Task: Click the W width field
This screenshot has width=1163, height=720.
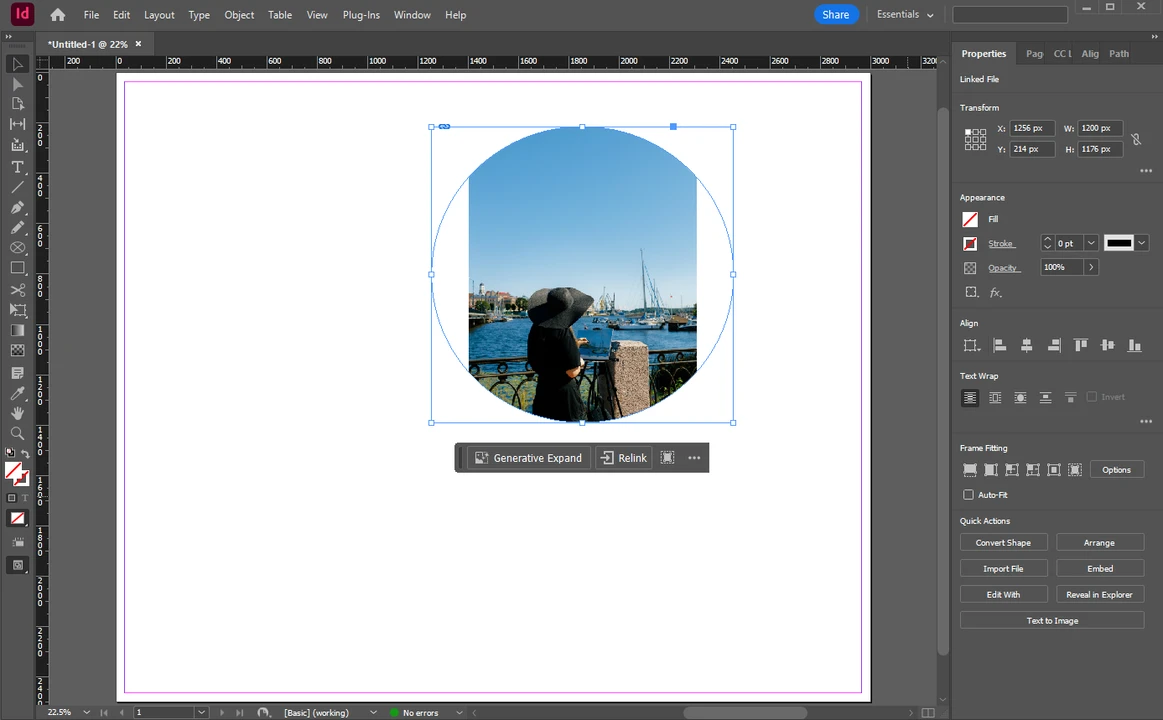Action: click(x=1100, y=128)
